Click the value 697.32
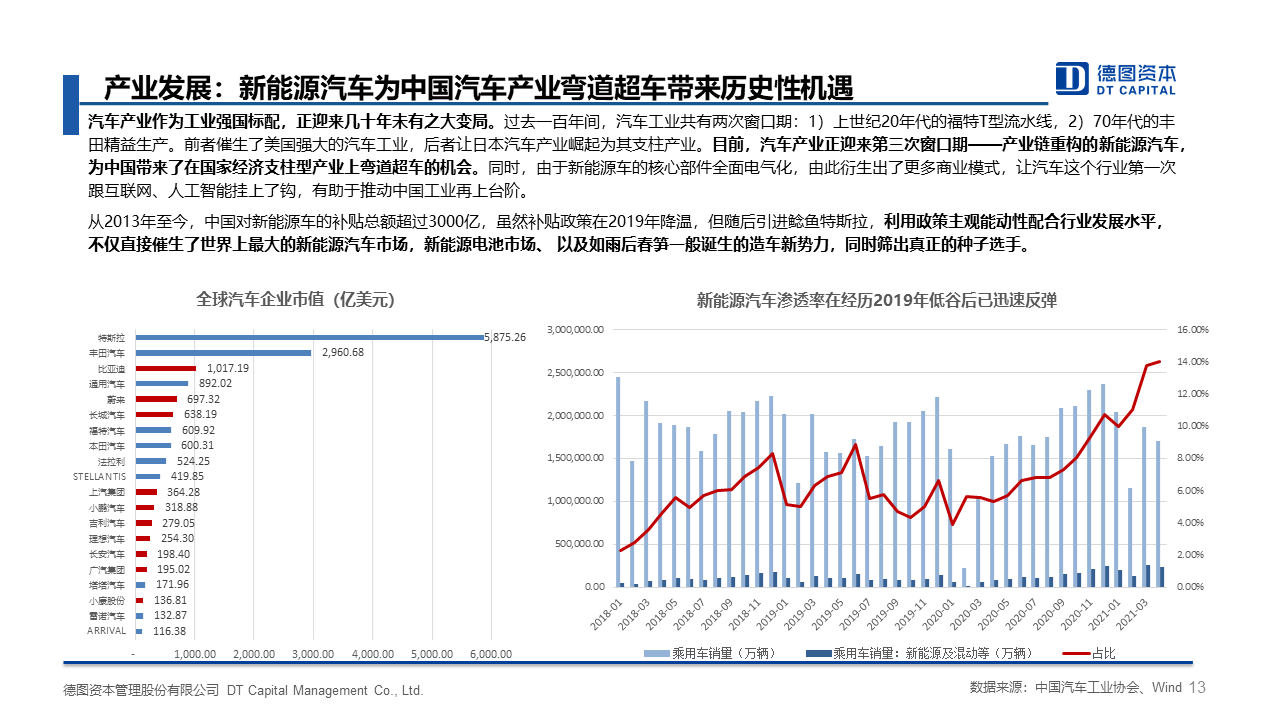This screenshot has width=1280, height=720. click(x=203, y=399)
